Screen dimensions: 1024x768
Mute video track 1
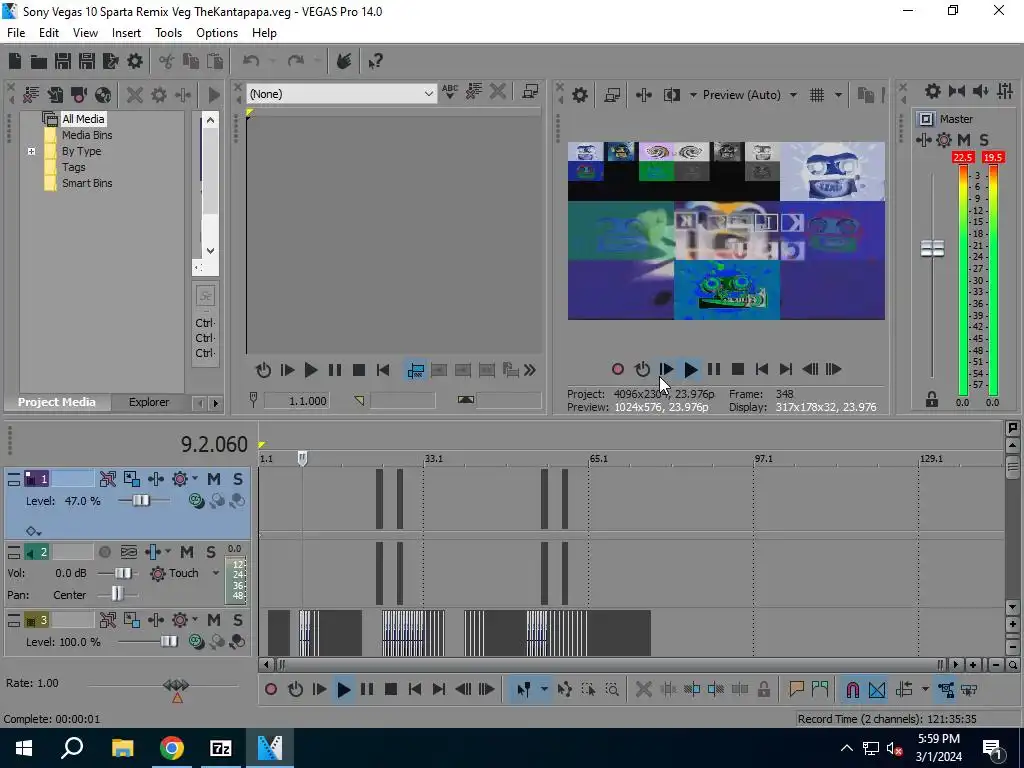[x=214, y=479]
